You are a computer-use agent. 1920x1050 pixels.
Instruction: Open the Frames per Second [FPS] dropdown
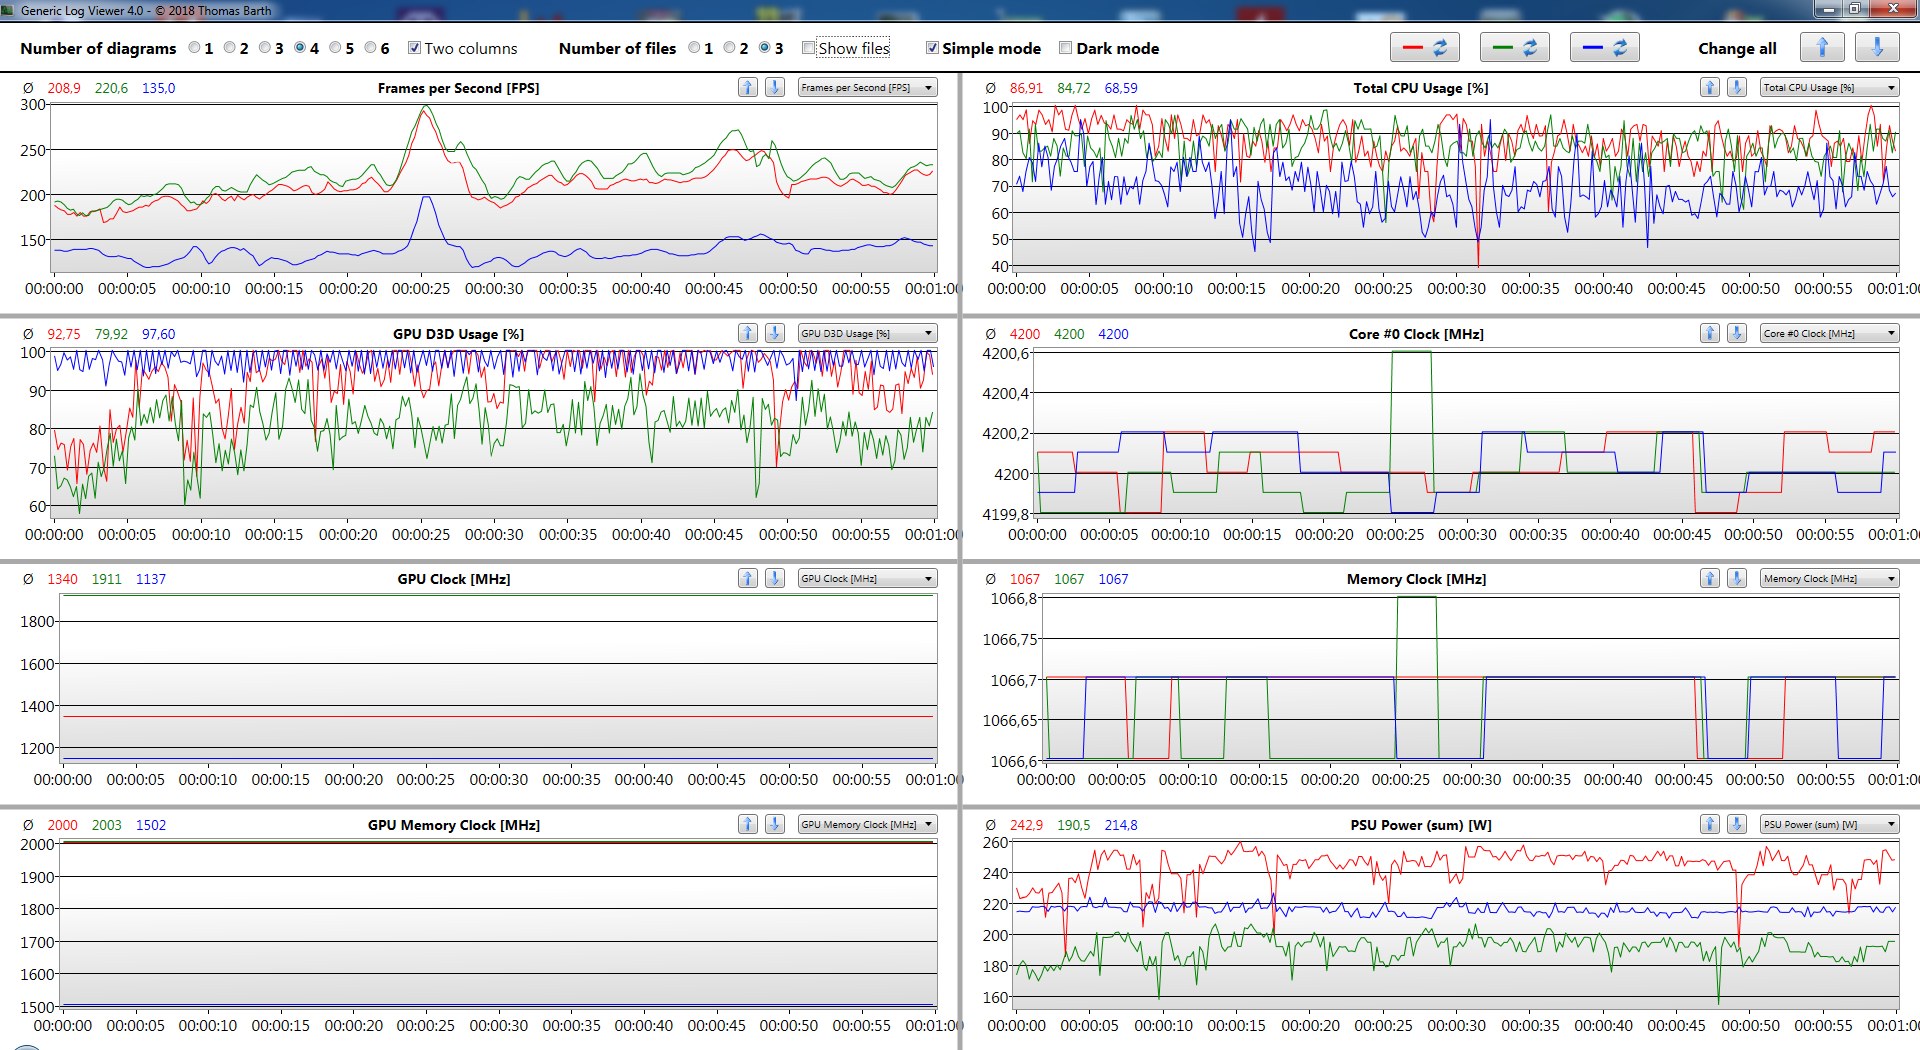tap(867, 87)
